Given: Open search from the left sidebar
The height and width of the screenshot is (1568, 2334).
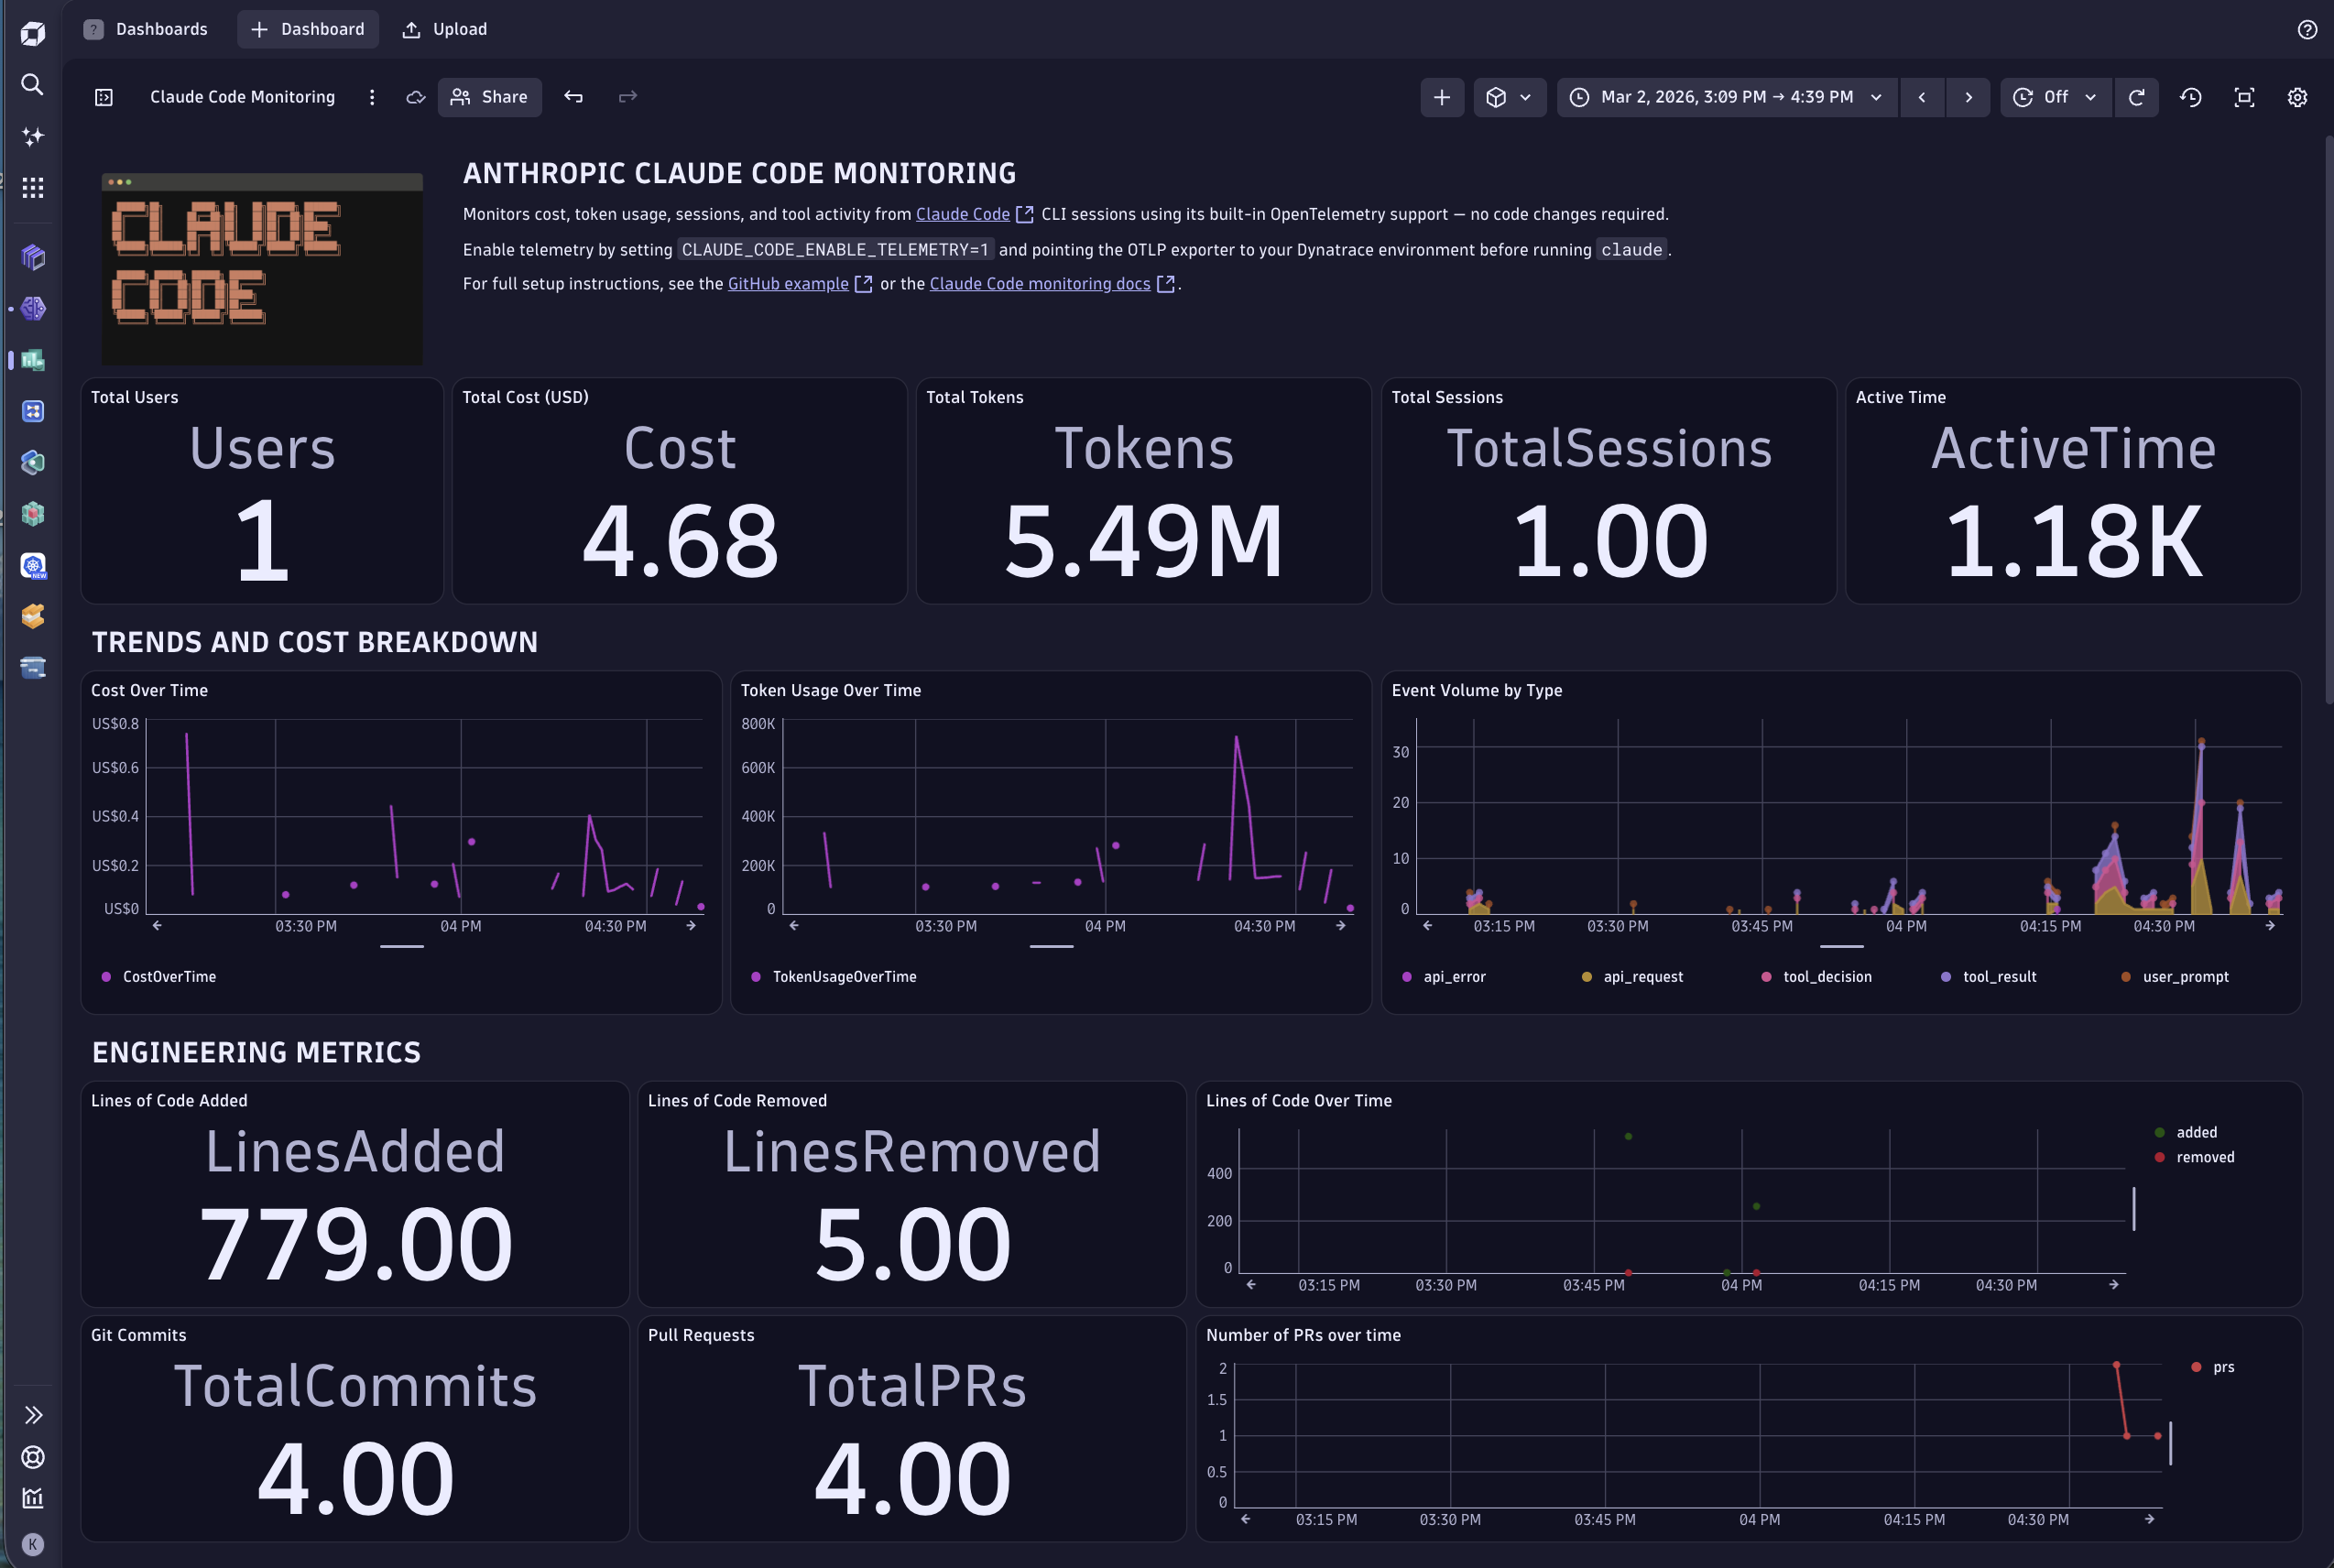Looking at the screenshot, I should coord(32,85).
